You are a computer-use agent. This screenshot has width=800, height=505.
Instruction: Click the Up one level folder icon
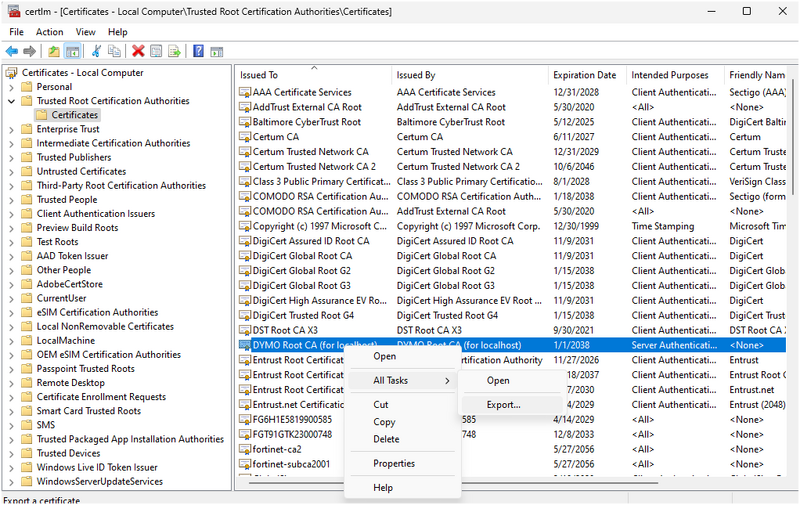54,51
